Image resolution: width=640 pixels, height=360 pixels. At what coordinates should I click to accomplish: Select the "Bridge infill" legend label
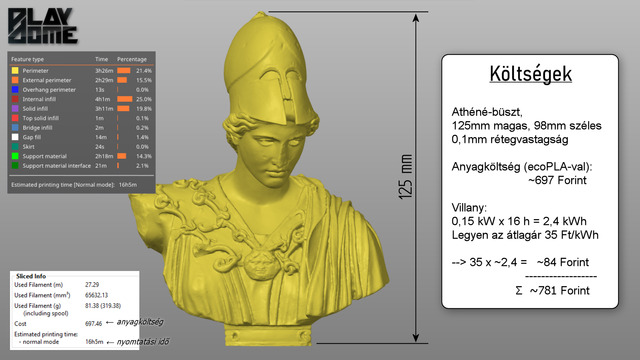coord(38,127)
